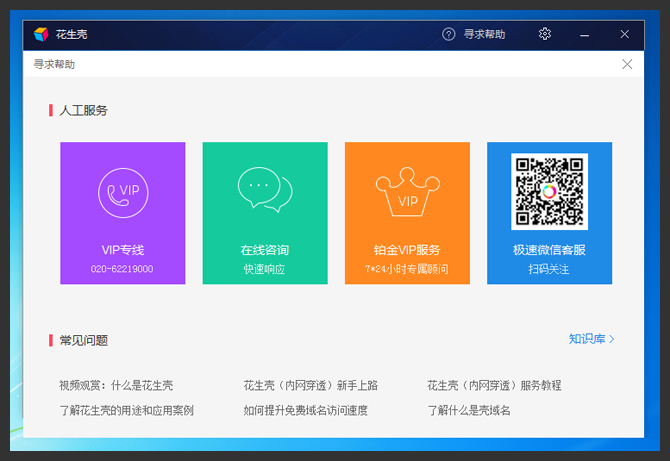This screenshot has height=461, width=670.
Task: Open the 知识库 link
Action: click(x=587, y=339)
